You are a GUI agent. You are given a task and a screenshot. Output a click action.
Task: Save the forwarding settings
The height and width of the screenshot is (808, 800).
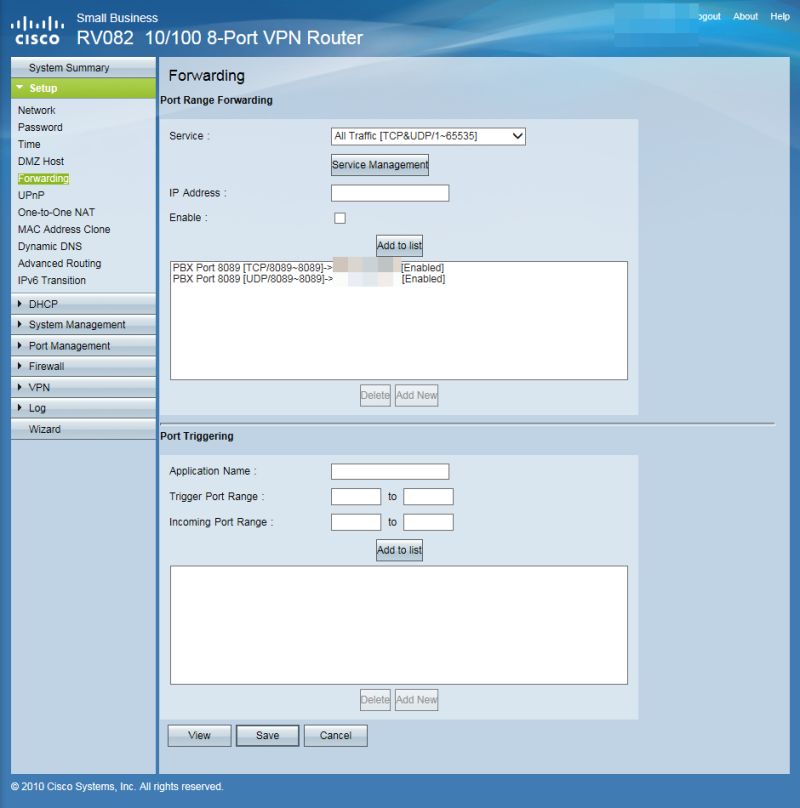pyautogui.click(x=268, y=735)
